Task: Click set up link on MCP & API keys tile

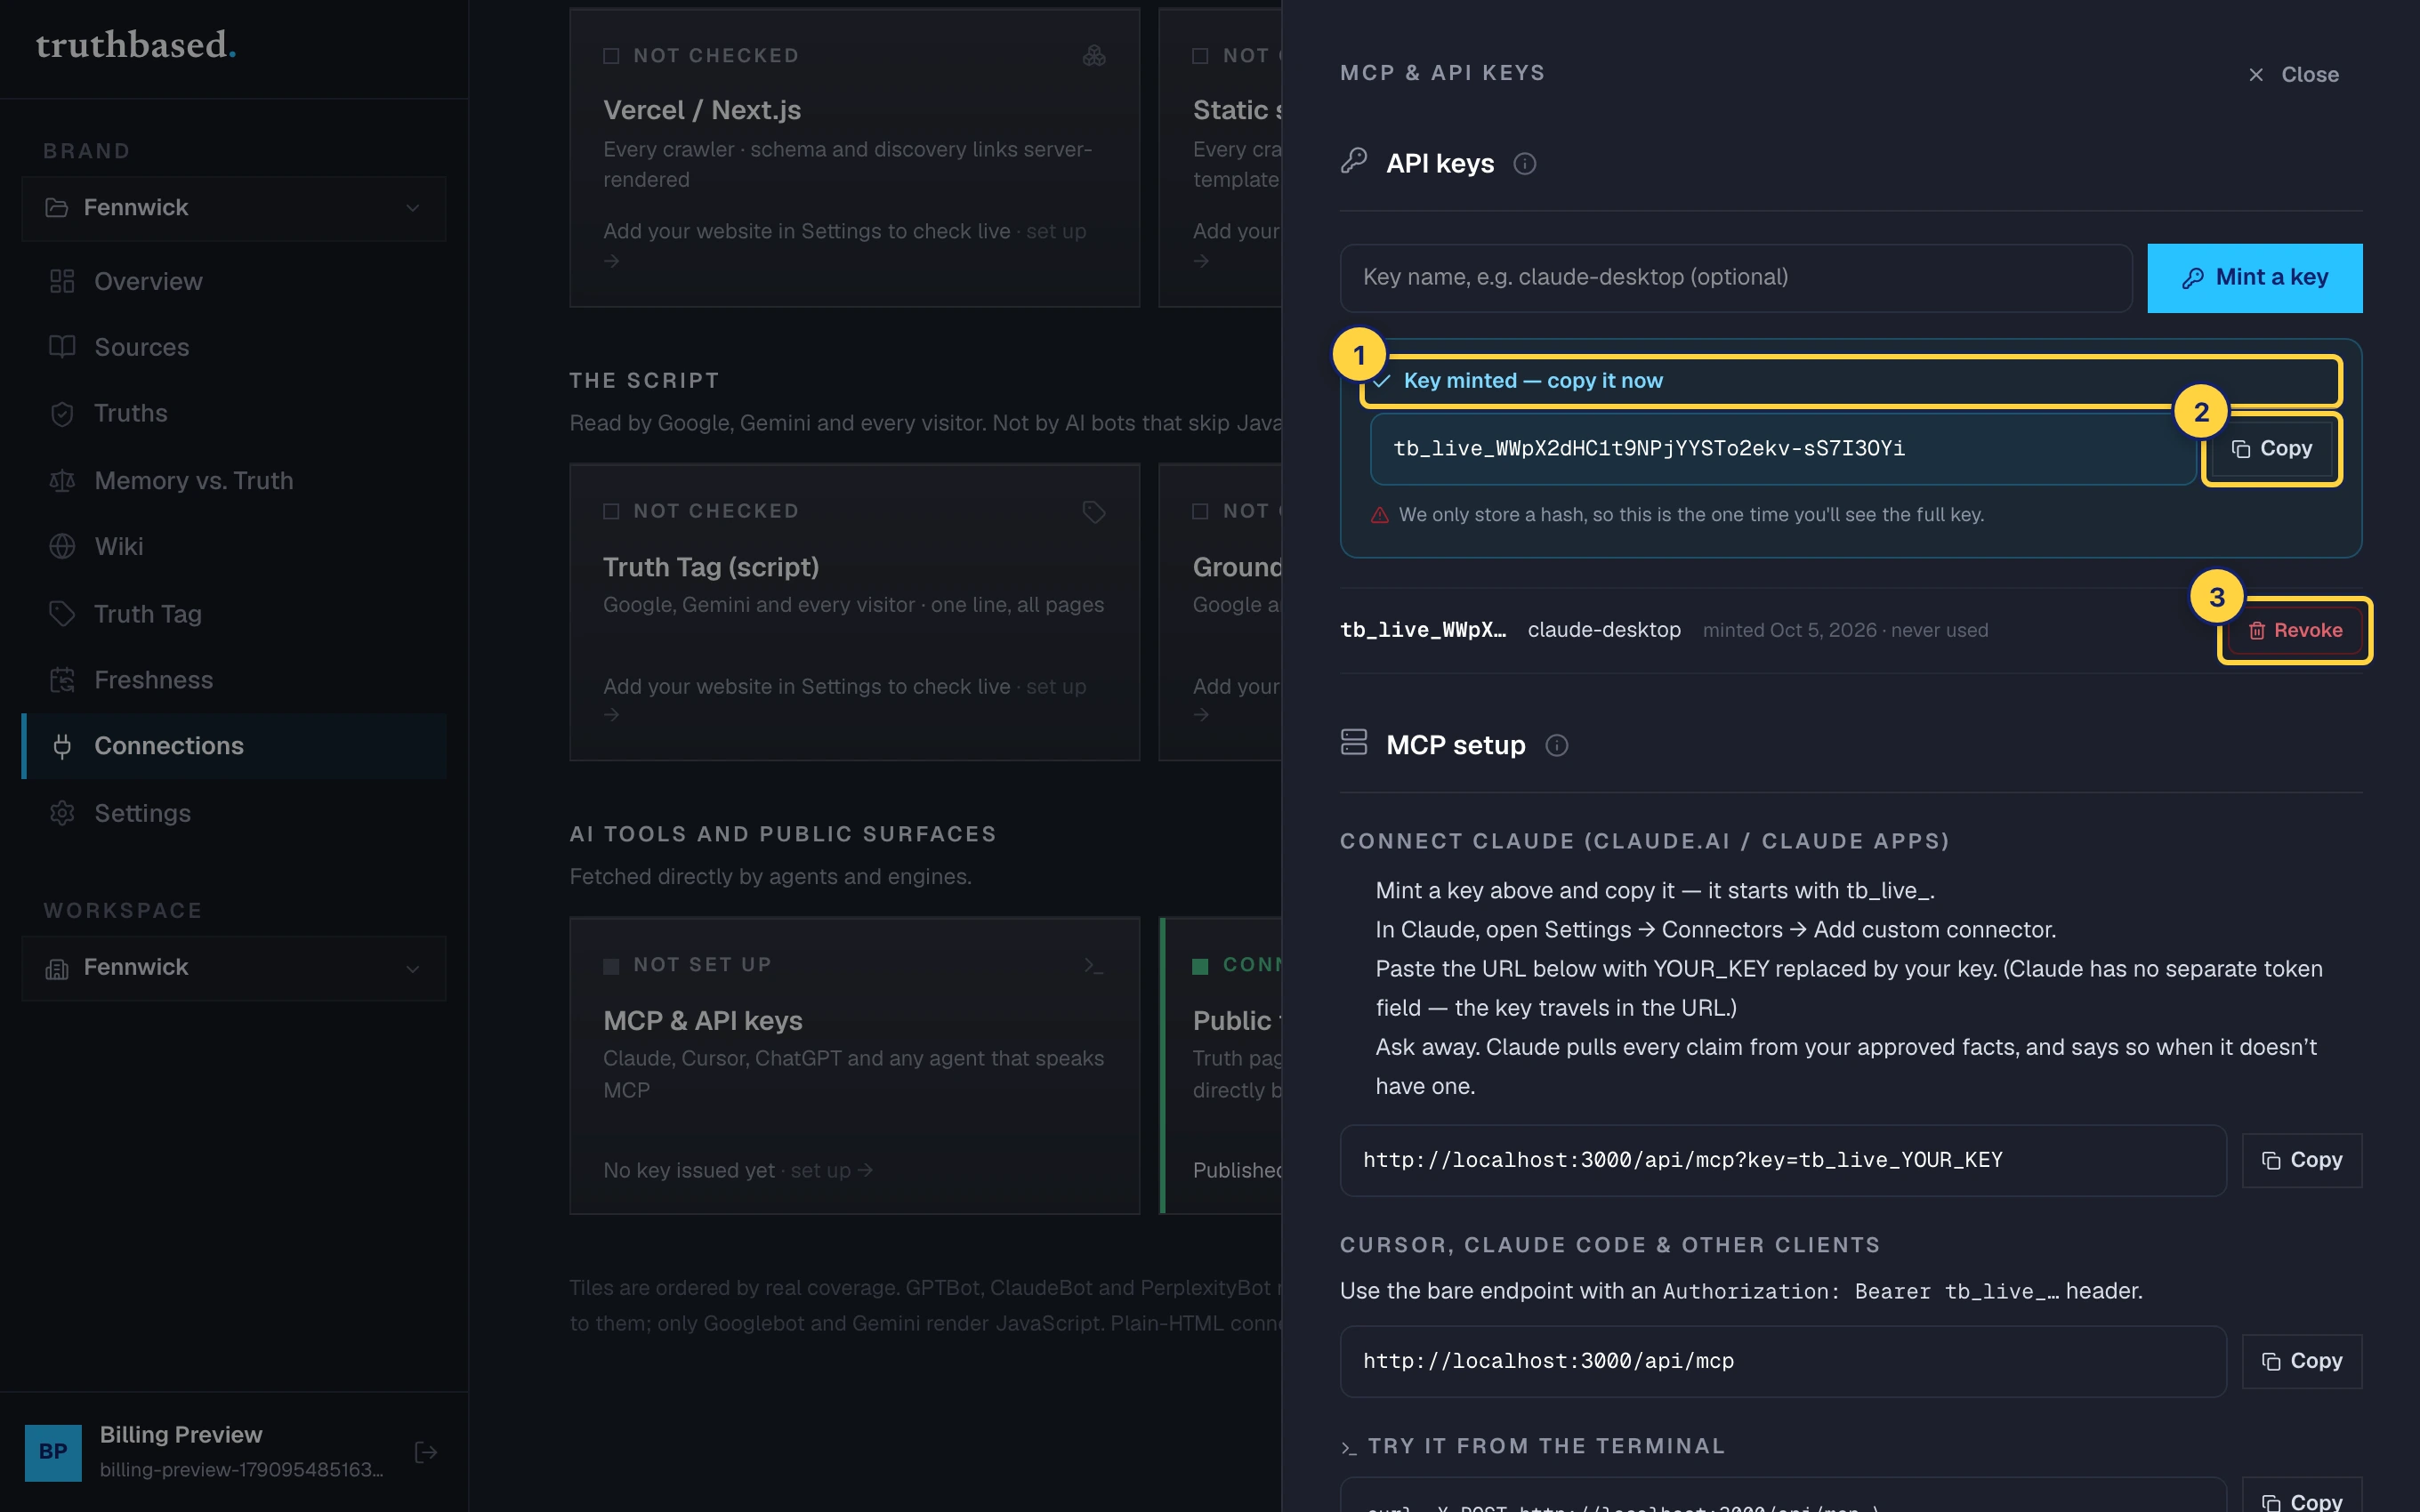Action: tap(831, 1170)
